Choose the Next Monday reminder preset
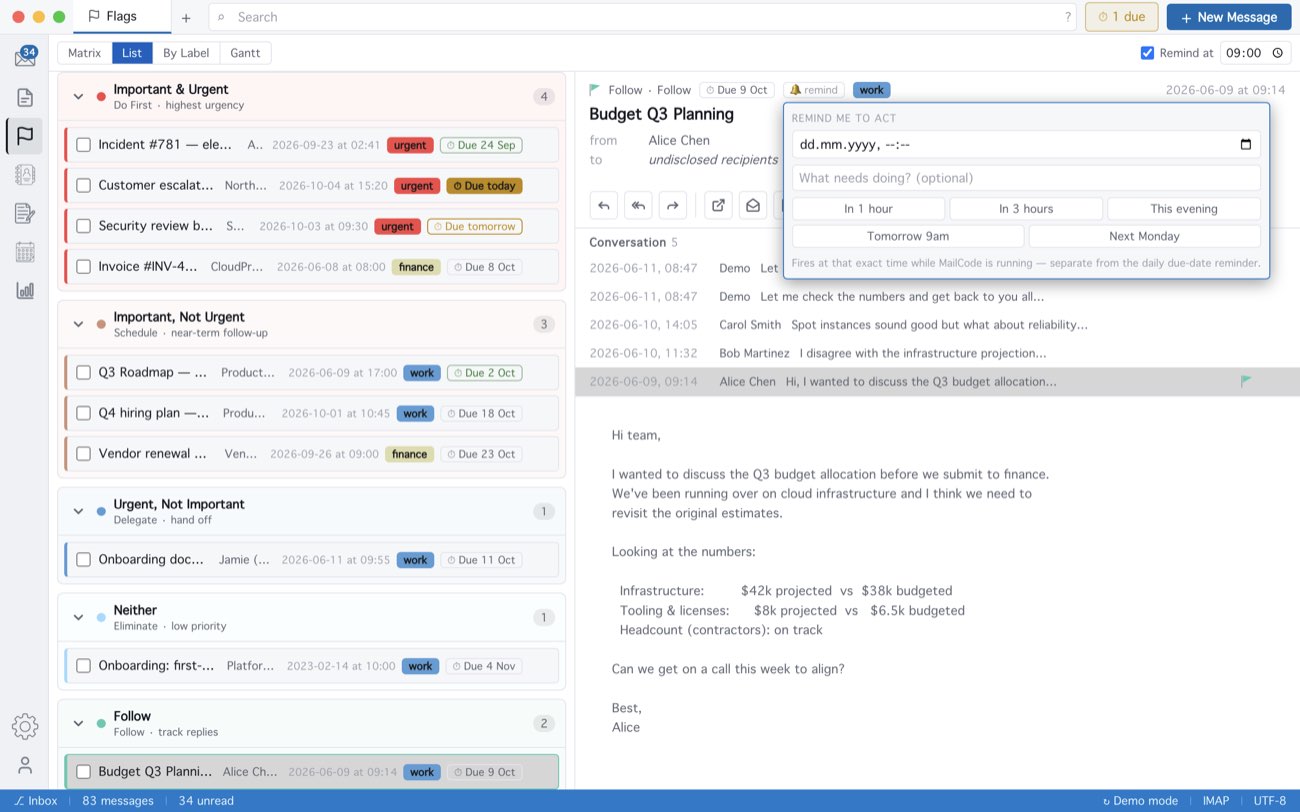Viewport: 1300px width, 812px height. coord(1144,237)
